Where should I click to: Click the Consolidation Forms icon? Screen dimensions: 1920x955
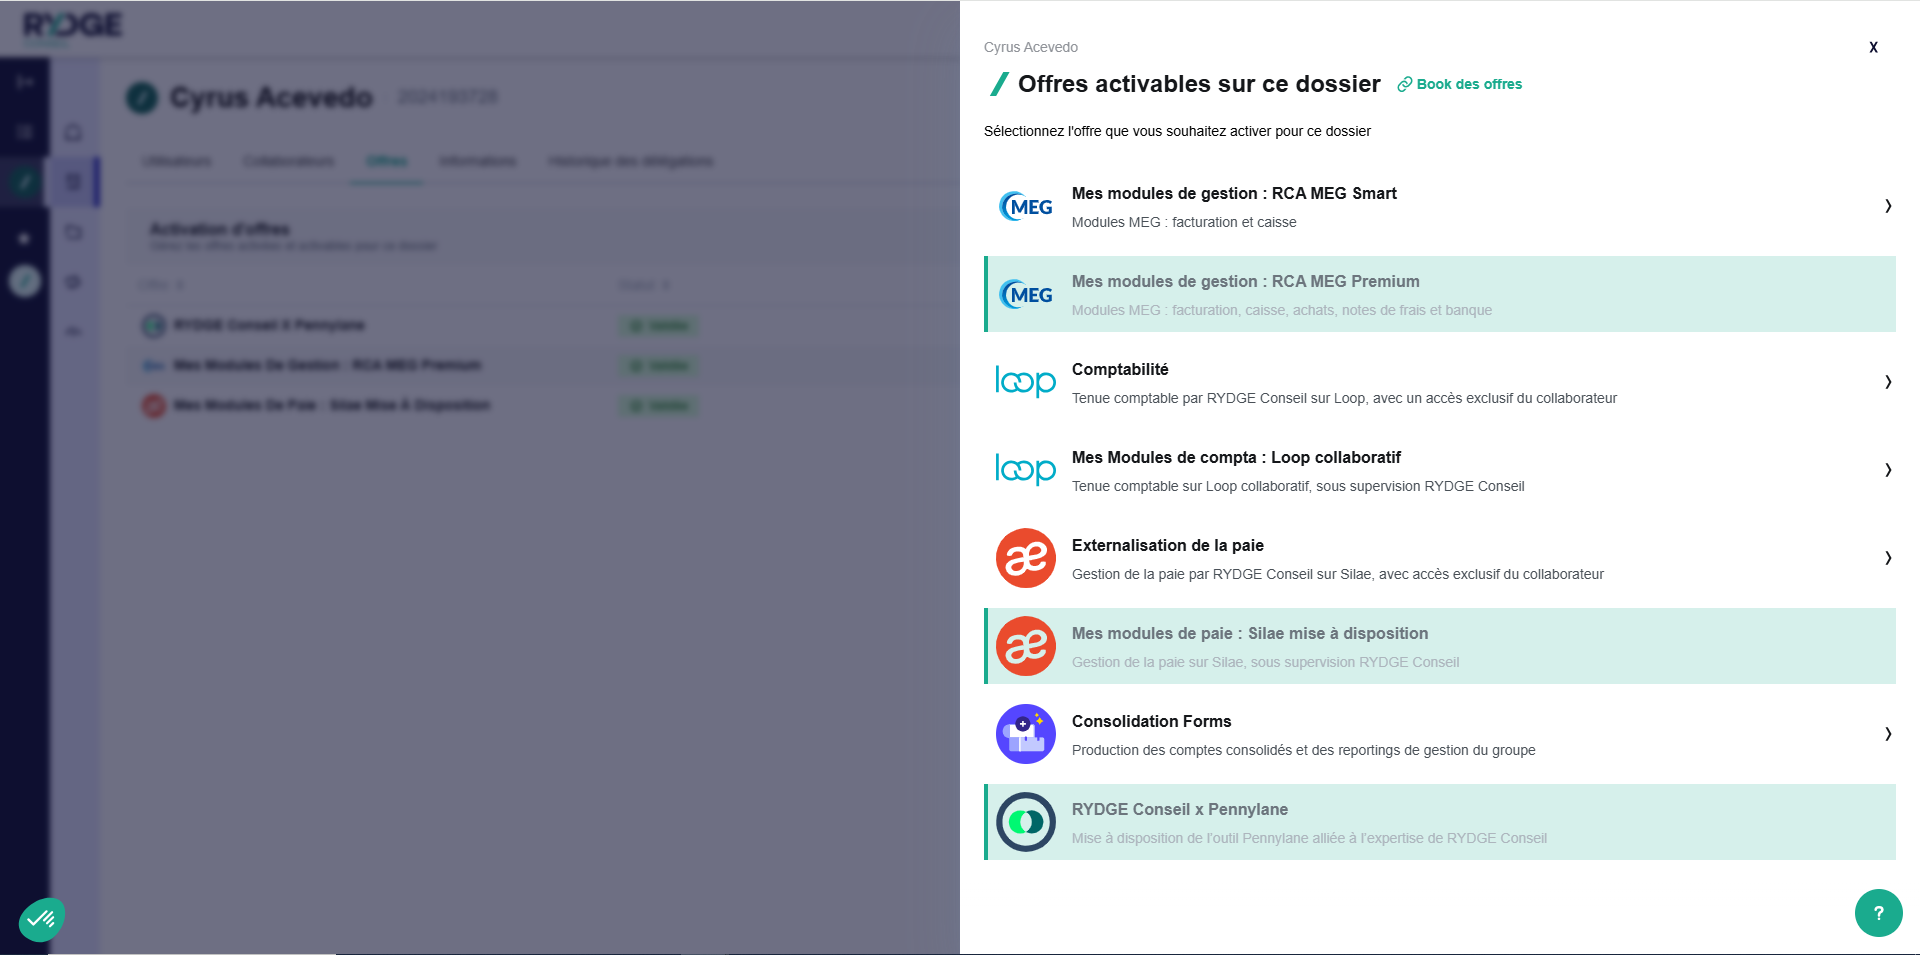pyautogui.click(x=1026, y=734)
